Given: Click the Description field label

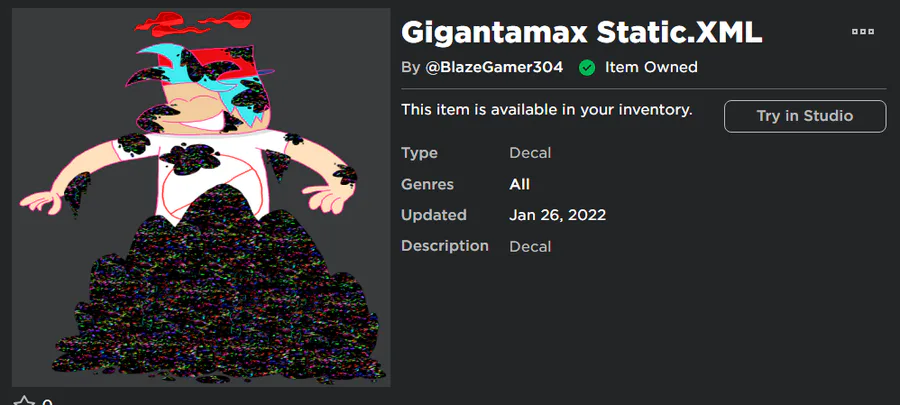Looking at the screenshot, I should pos(445,246).
